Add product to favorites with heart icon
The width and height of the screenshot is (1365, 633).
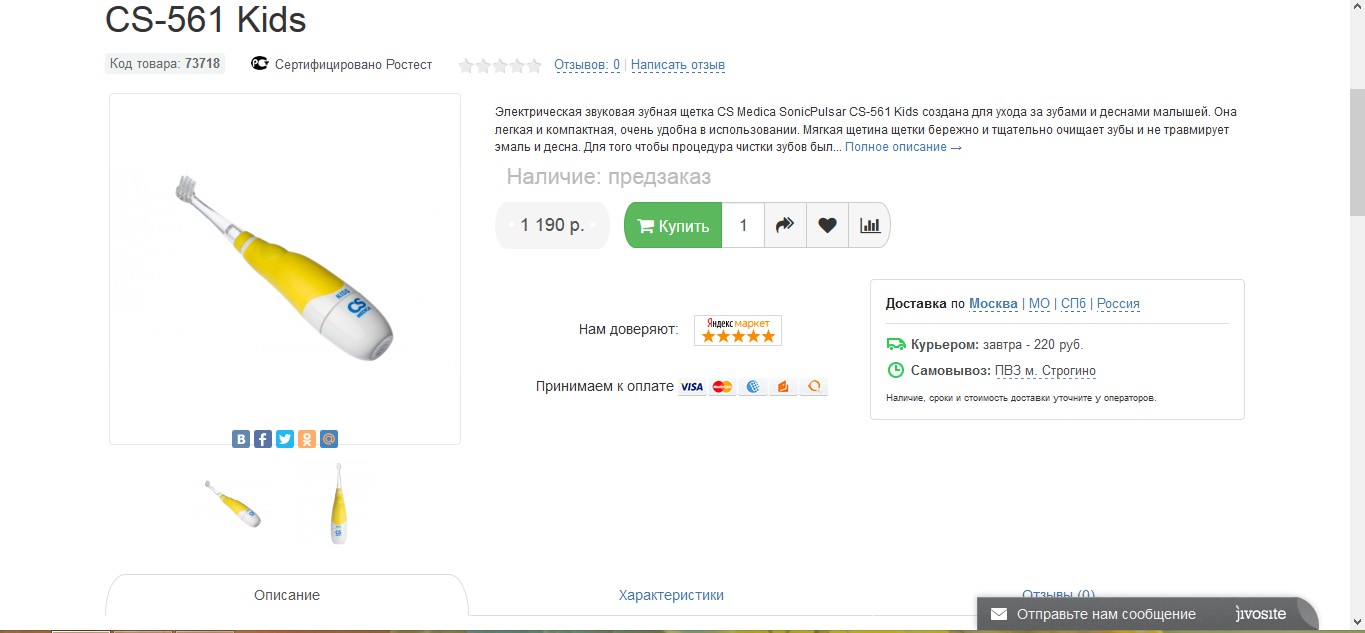pyautogui.click(x=827, y=226)
